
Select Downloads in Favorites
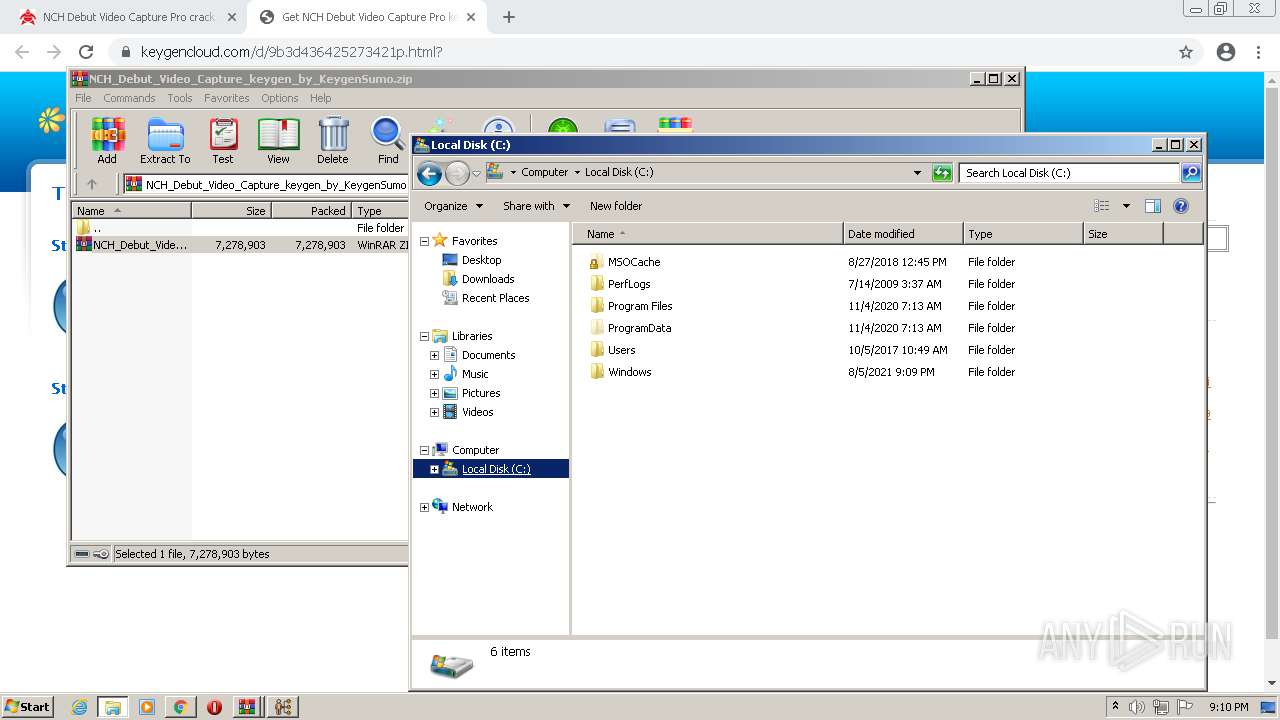click(488, 279)
